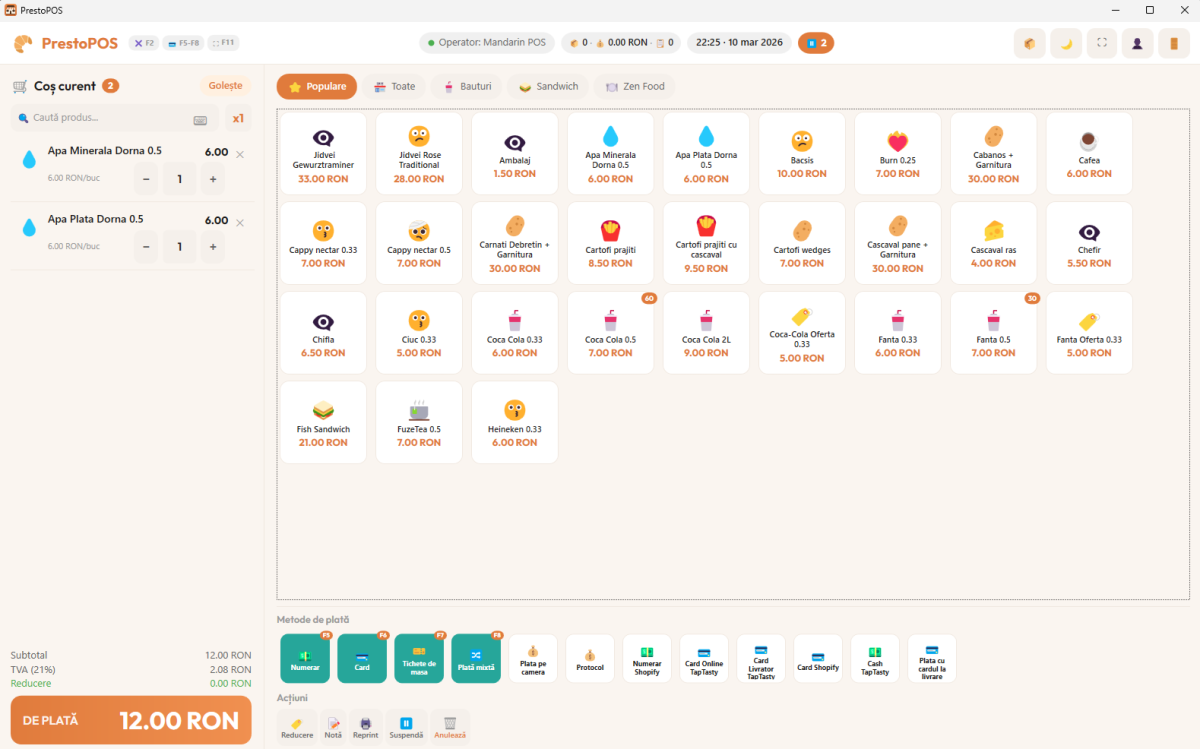Suspend the current order with Suspendă
Viewport: 1200px width, 749px height.
(x=406, y=726)
